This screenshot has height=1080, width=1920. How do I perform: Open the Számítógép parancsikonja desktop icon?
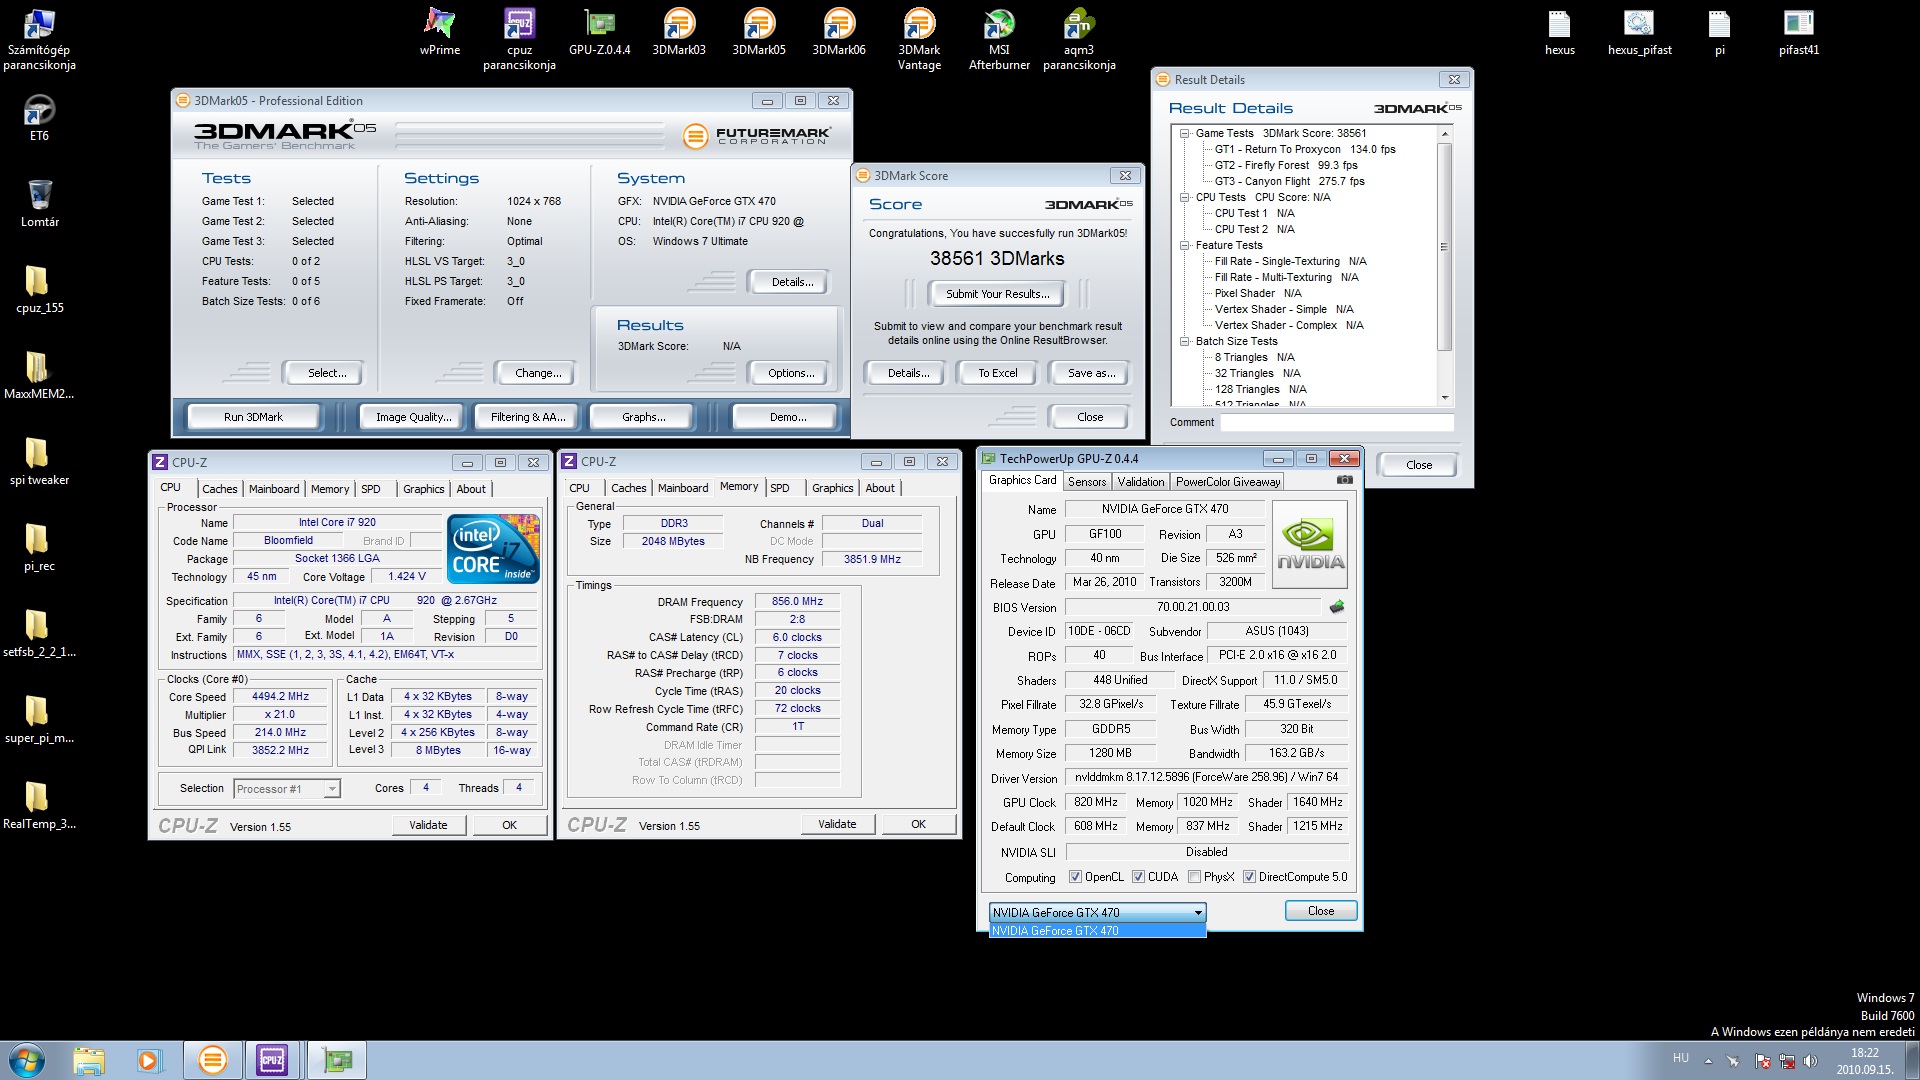coord(39,39)
